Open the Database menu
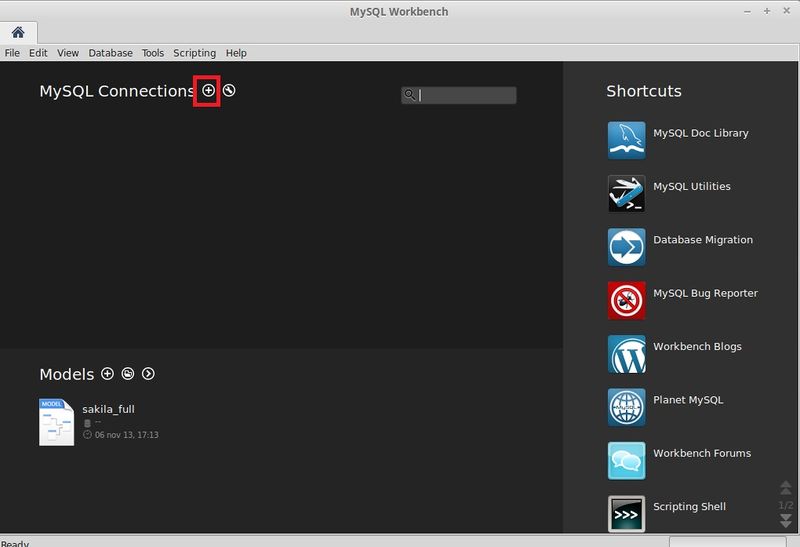This screenshot has width=800, height=547. (x=111, y=53)
